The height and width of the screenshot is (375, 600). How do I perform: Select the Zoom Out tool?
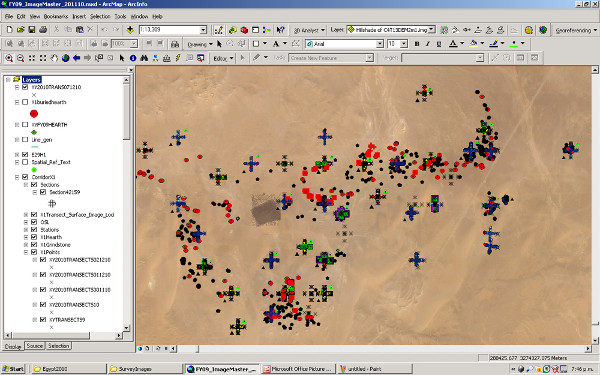[21, 58]
